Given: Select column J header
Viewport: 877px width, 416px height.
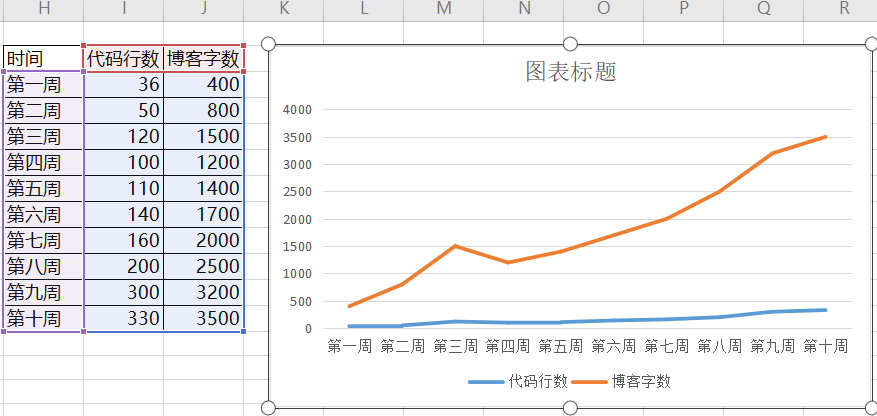Looking at the screenshot, I should (204, 10).
